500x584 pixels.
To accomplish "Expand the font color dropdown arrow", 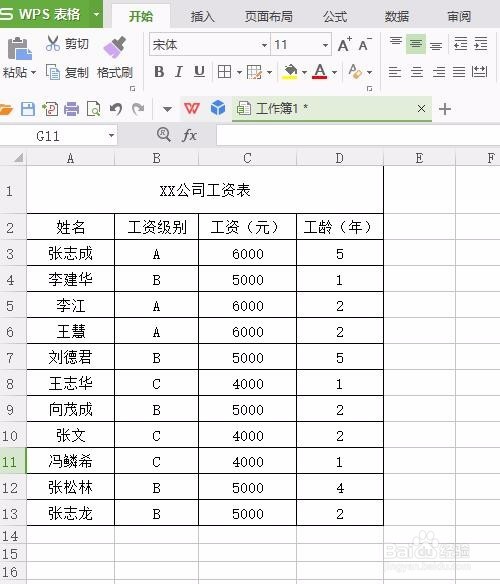I will [334, 72].
